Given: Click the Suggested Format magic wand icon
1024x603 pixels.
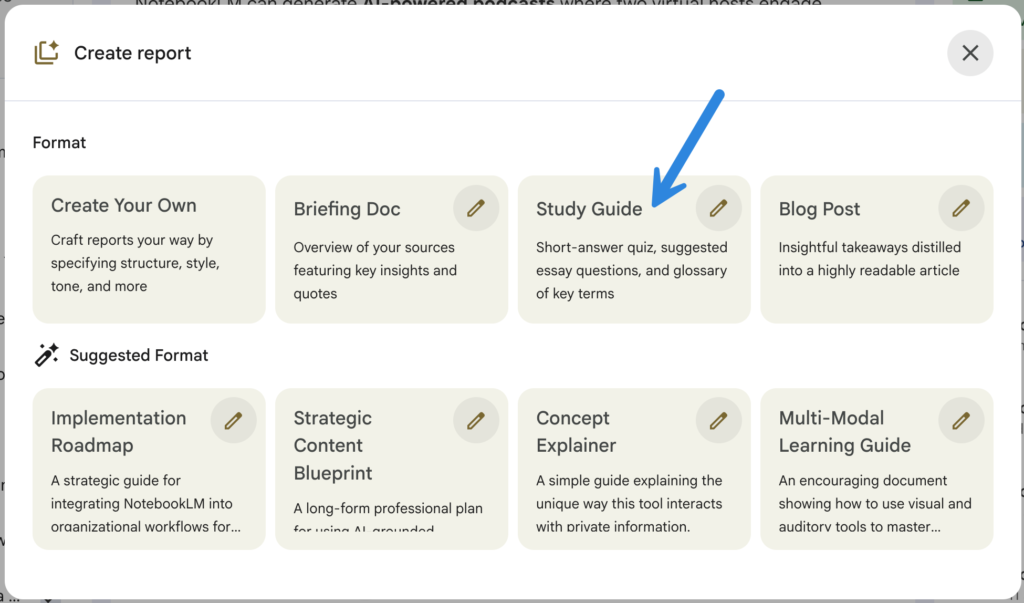Looking at the screenshot, I should click(x=46, y=355).
